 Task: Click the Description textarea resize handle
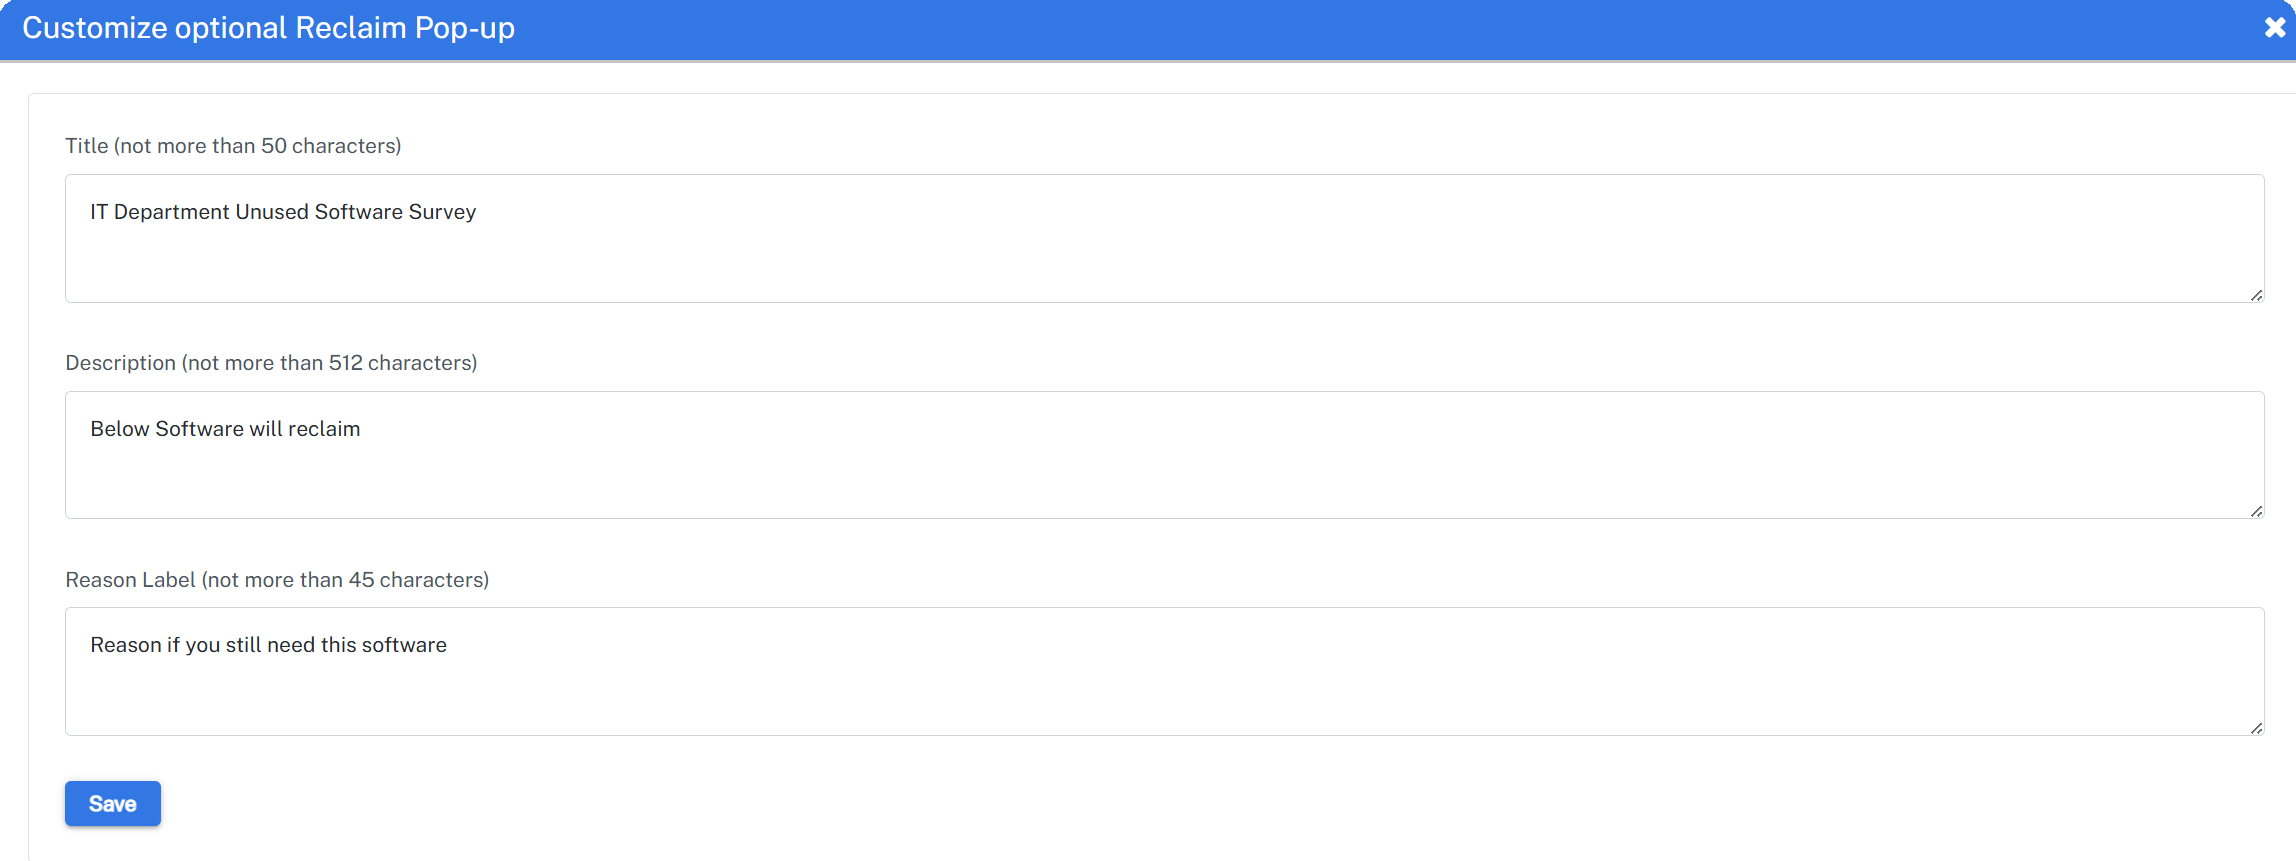(x=2256, y=511)
